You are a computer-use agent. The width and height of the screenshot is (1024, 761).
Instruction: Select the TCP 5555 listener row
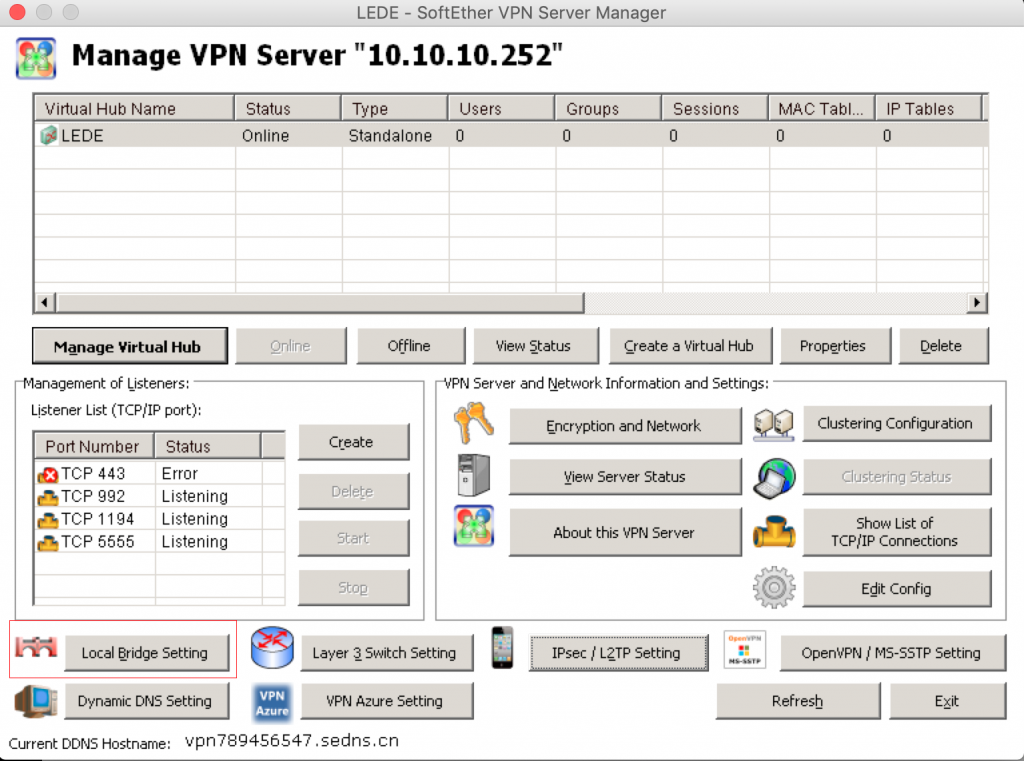(x=160, y=542)
